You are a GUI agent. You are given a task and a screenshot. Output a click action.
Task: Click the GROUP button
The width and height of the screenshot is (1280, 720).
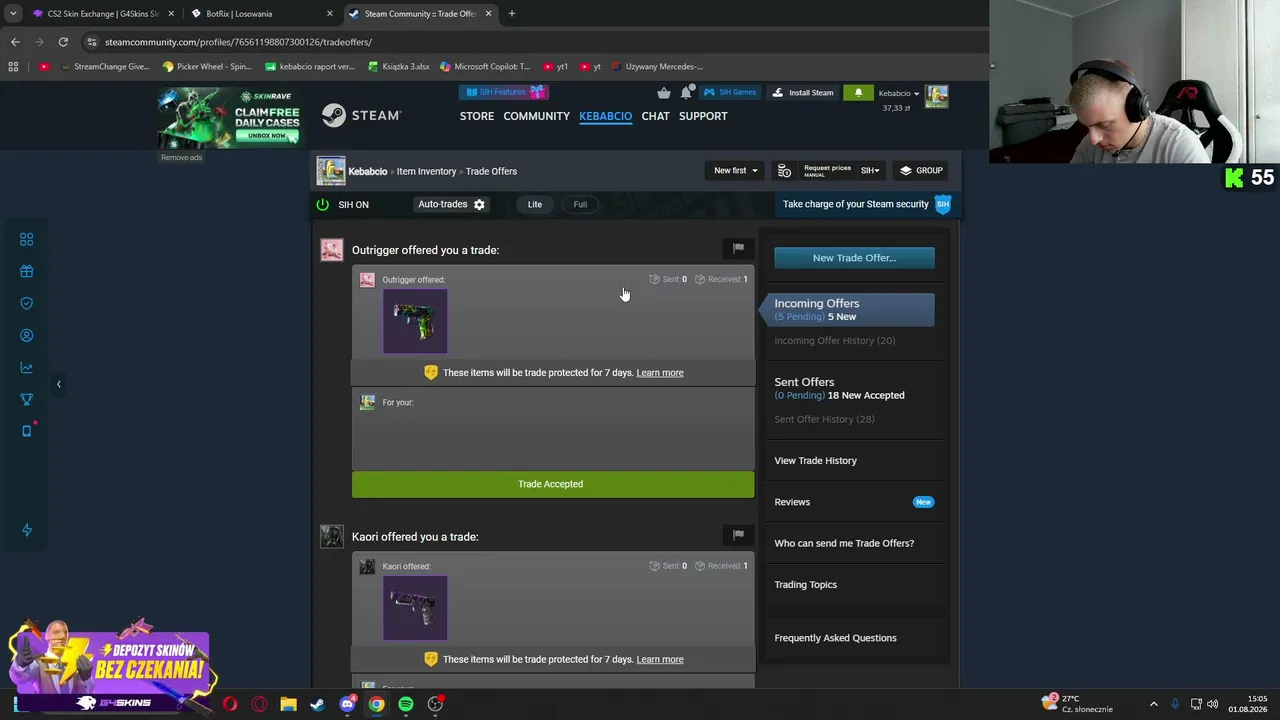click(x=921, y=171)
